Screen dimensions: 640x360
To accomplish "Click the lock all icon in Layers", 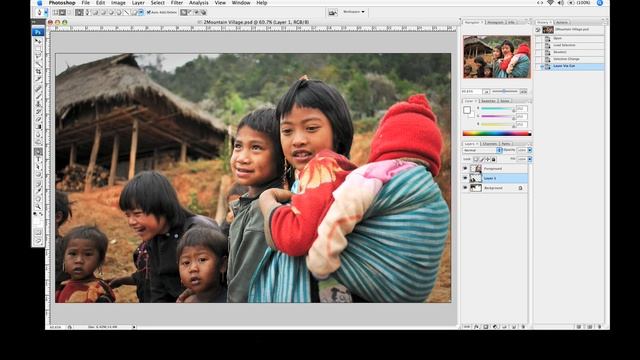I will [x=493, y=159].
